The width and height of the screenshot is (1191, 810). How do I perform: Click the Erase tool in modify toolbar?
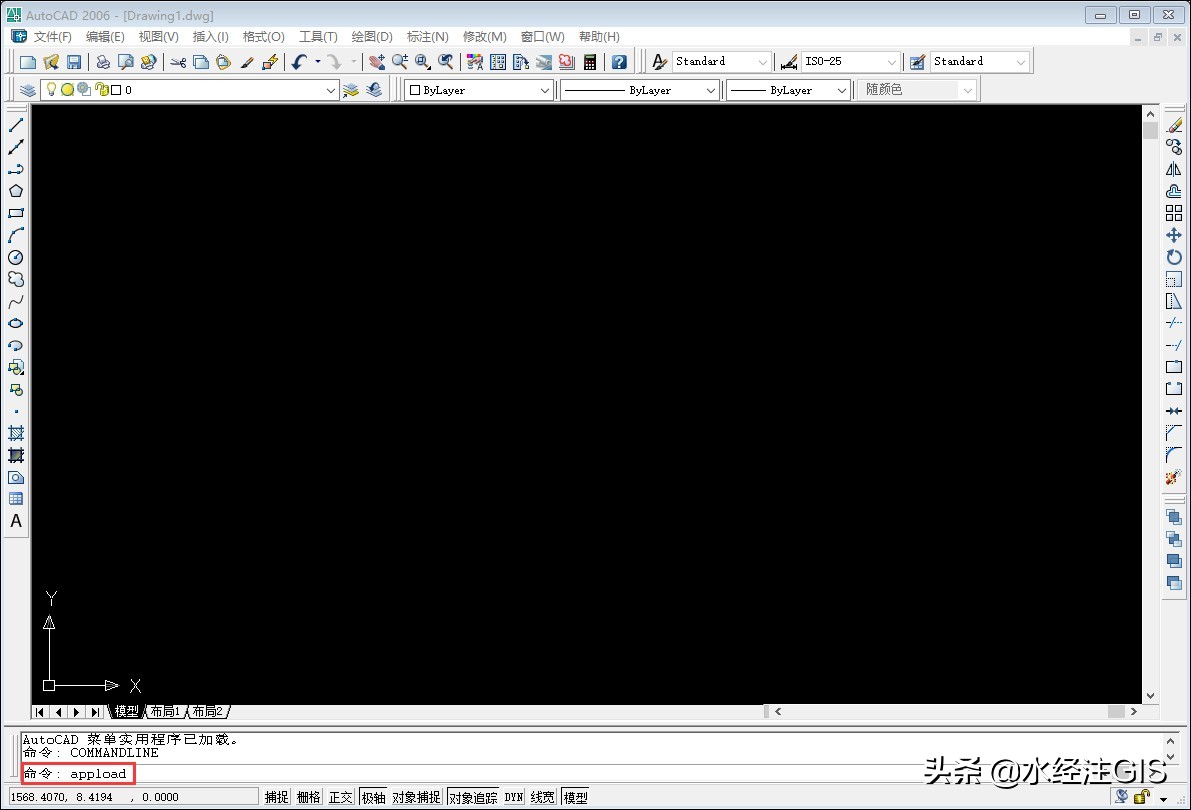[x=1174, y=125]
